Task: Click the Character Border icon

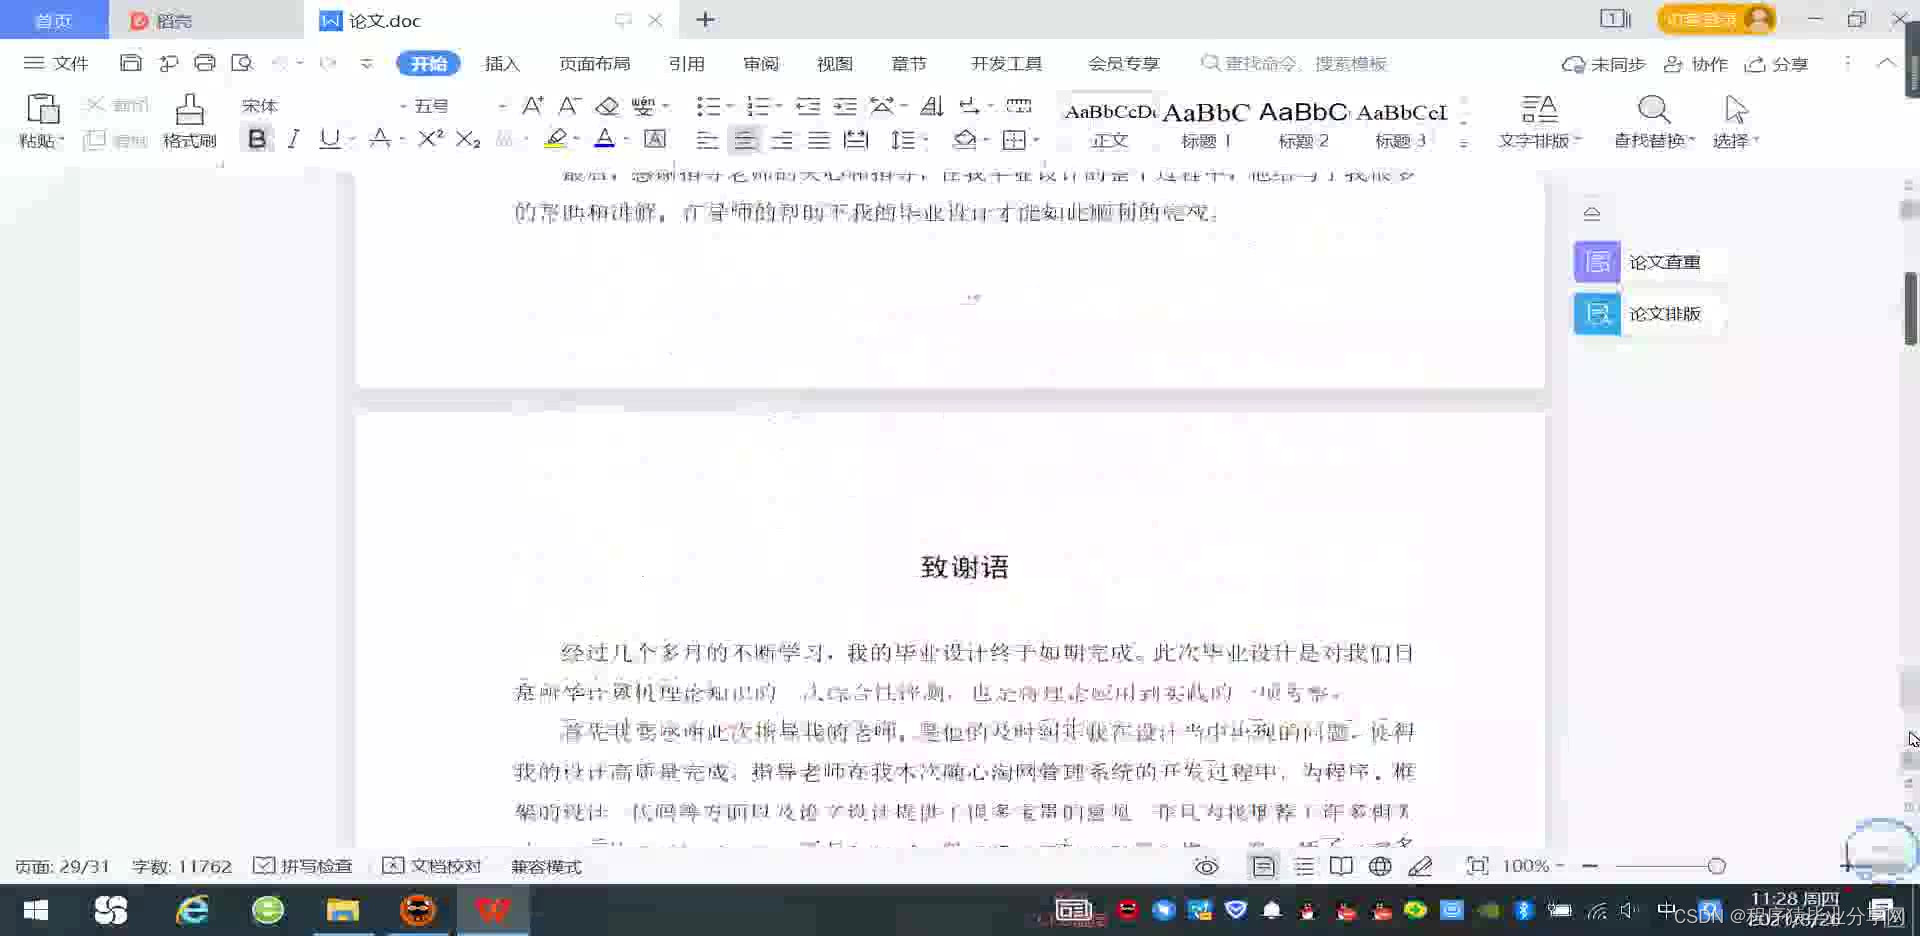Action: pos(655,139)
